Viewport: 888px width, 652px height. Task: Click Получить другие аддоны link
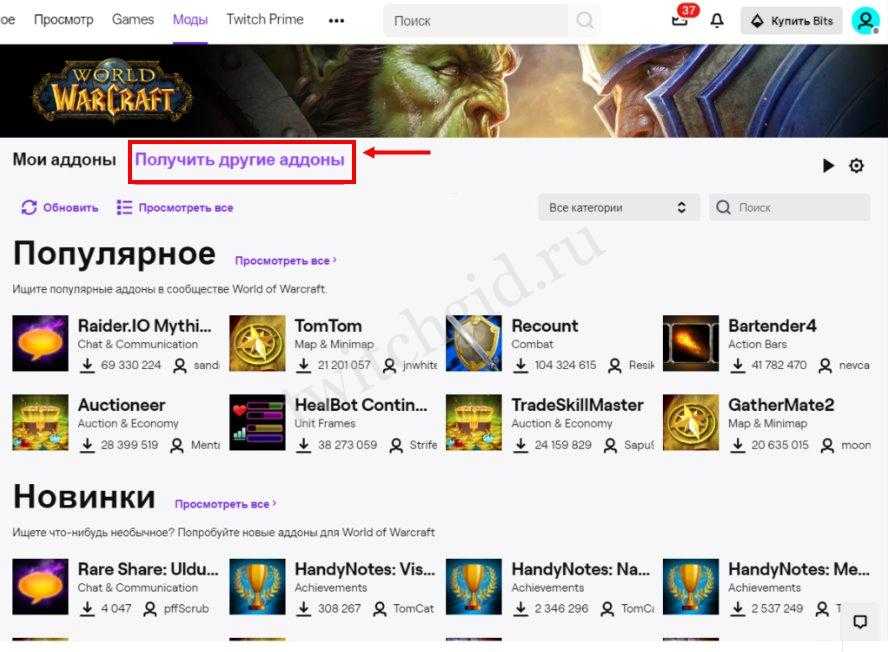[x=240, y=160]
